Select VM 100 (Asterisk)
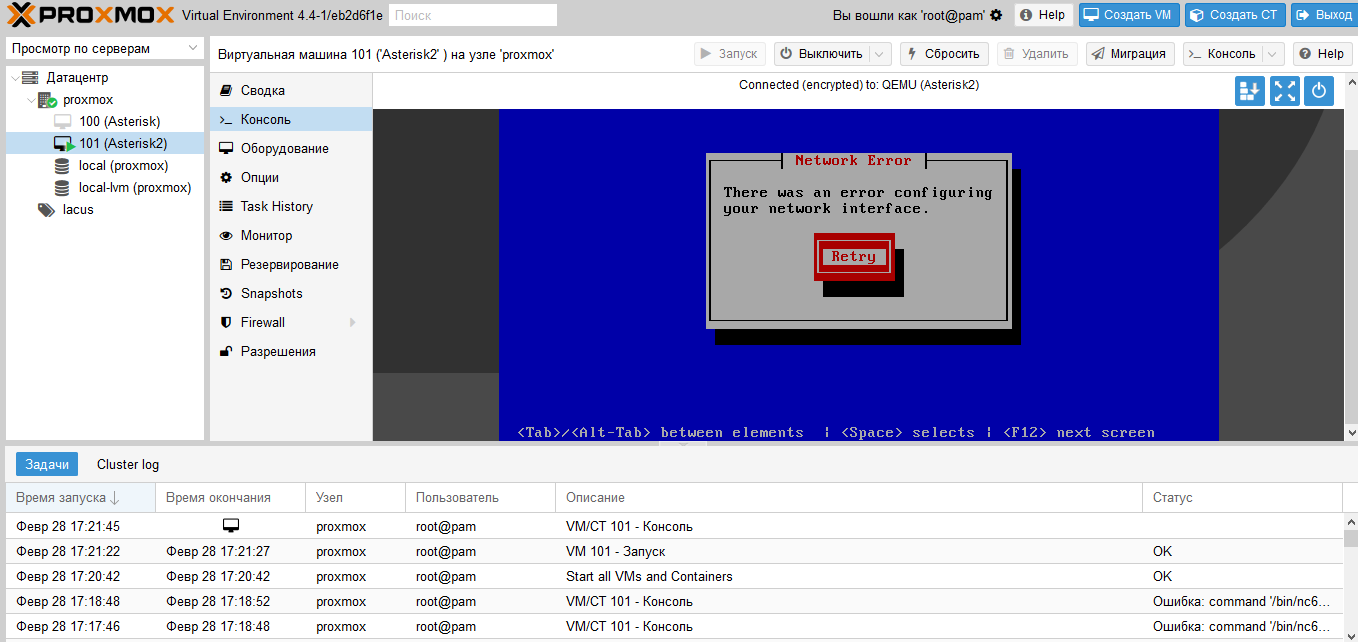The height and width of the screenshot is (642, 1358). (x=119, y=121)
